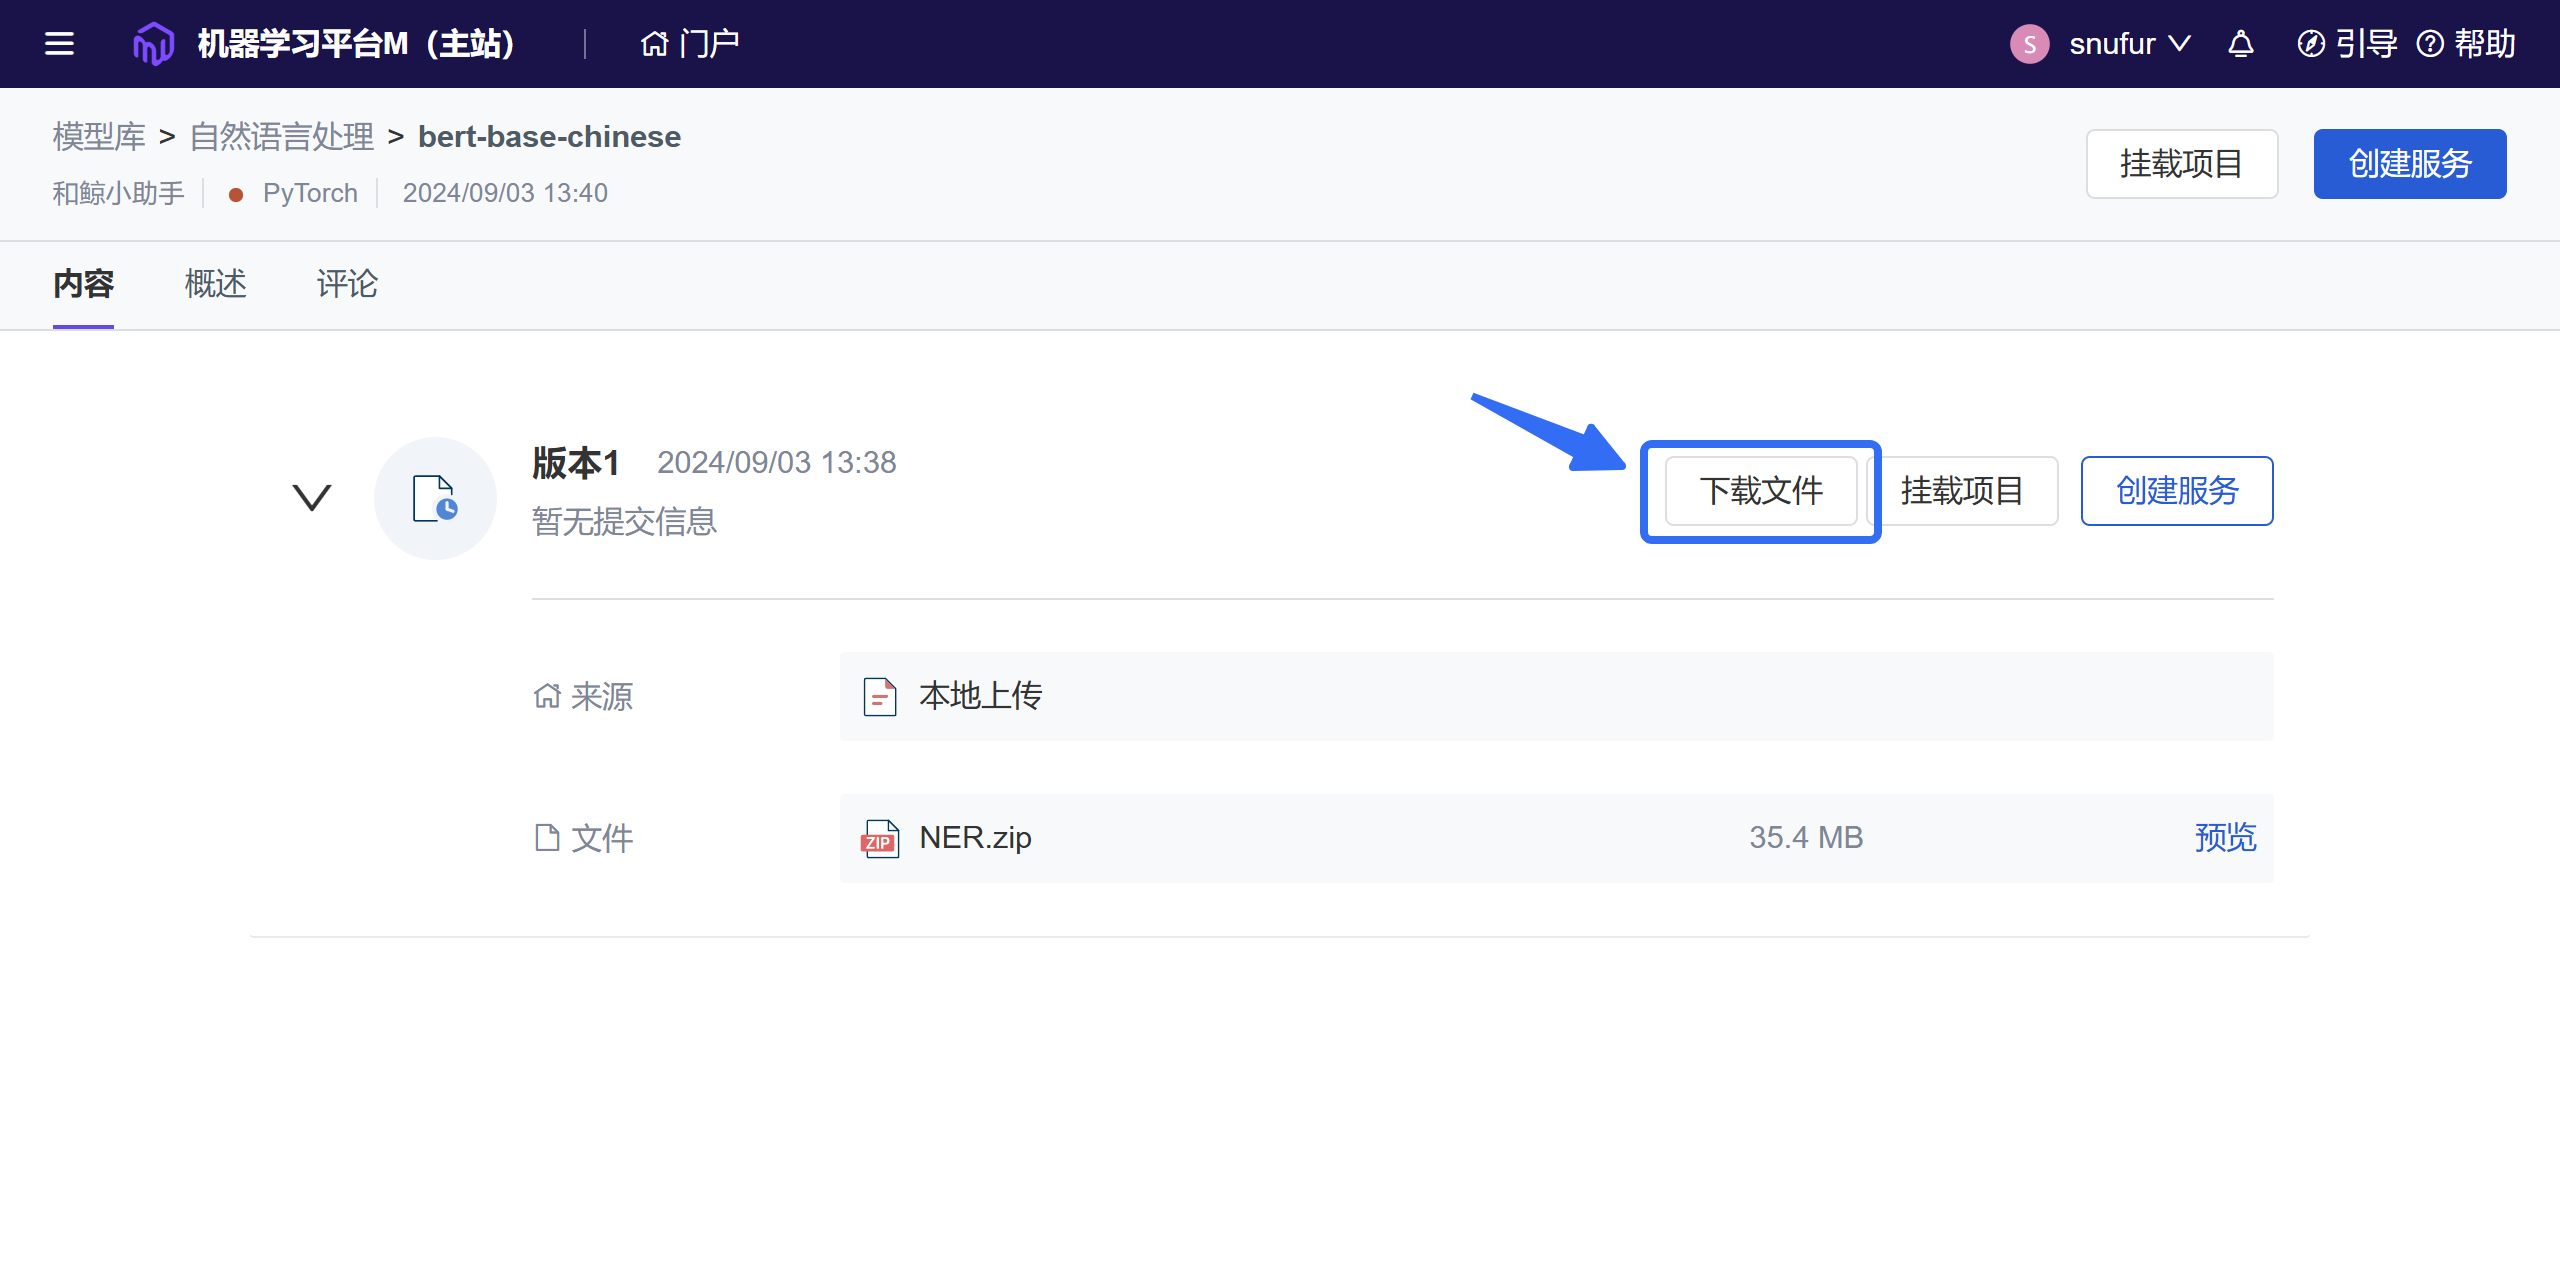Select the 内容 tab

[x=83, y=284]
